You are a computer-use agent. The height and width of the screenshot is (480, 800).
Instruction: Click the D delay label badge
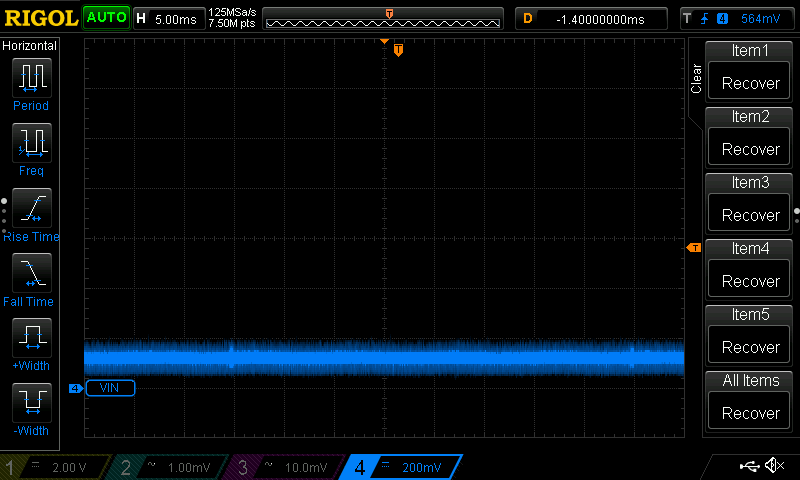[528, 19]
